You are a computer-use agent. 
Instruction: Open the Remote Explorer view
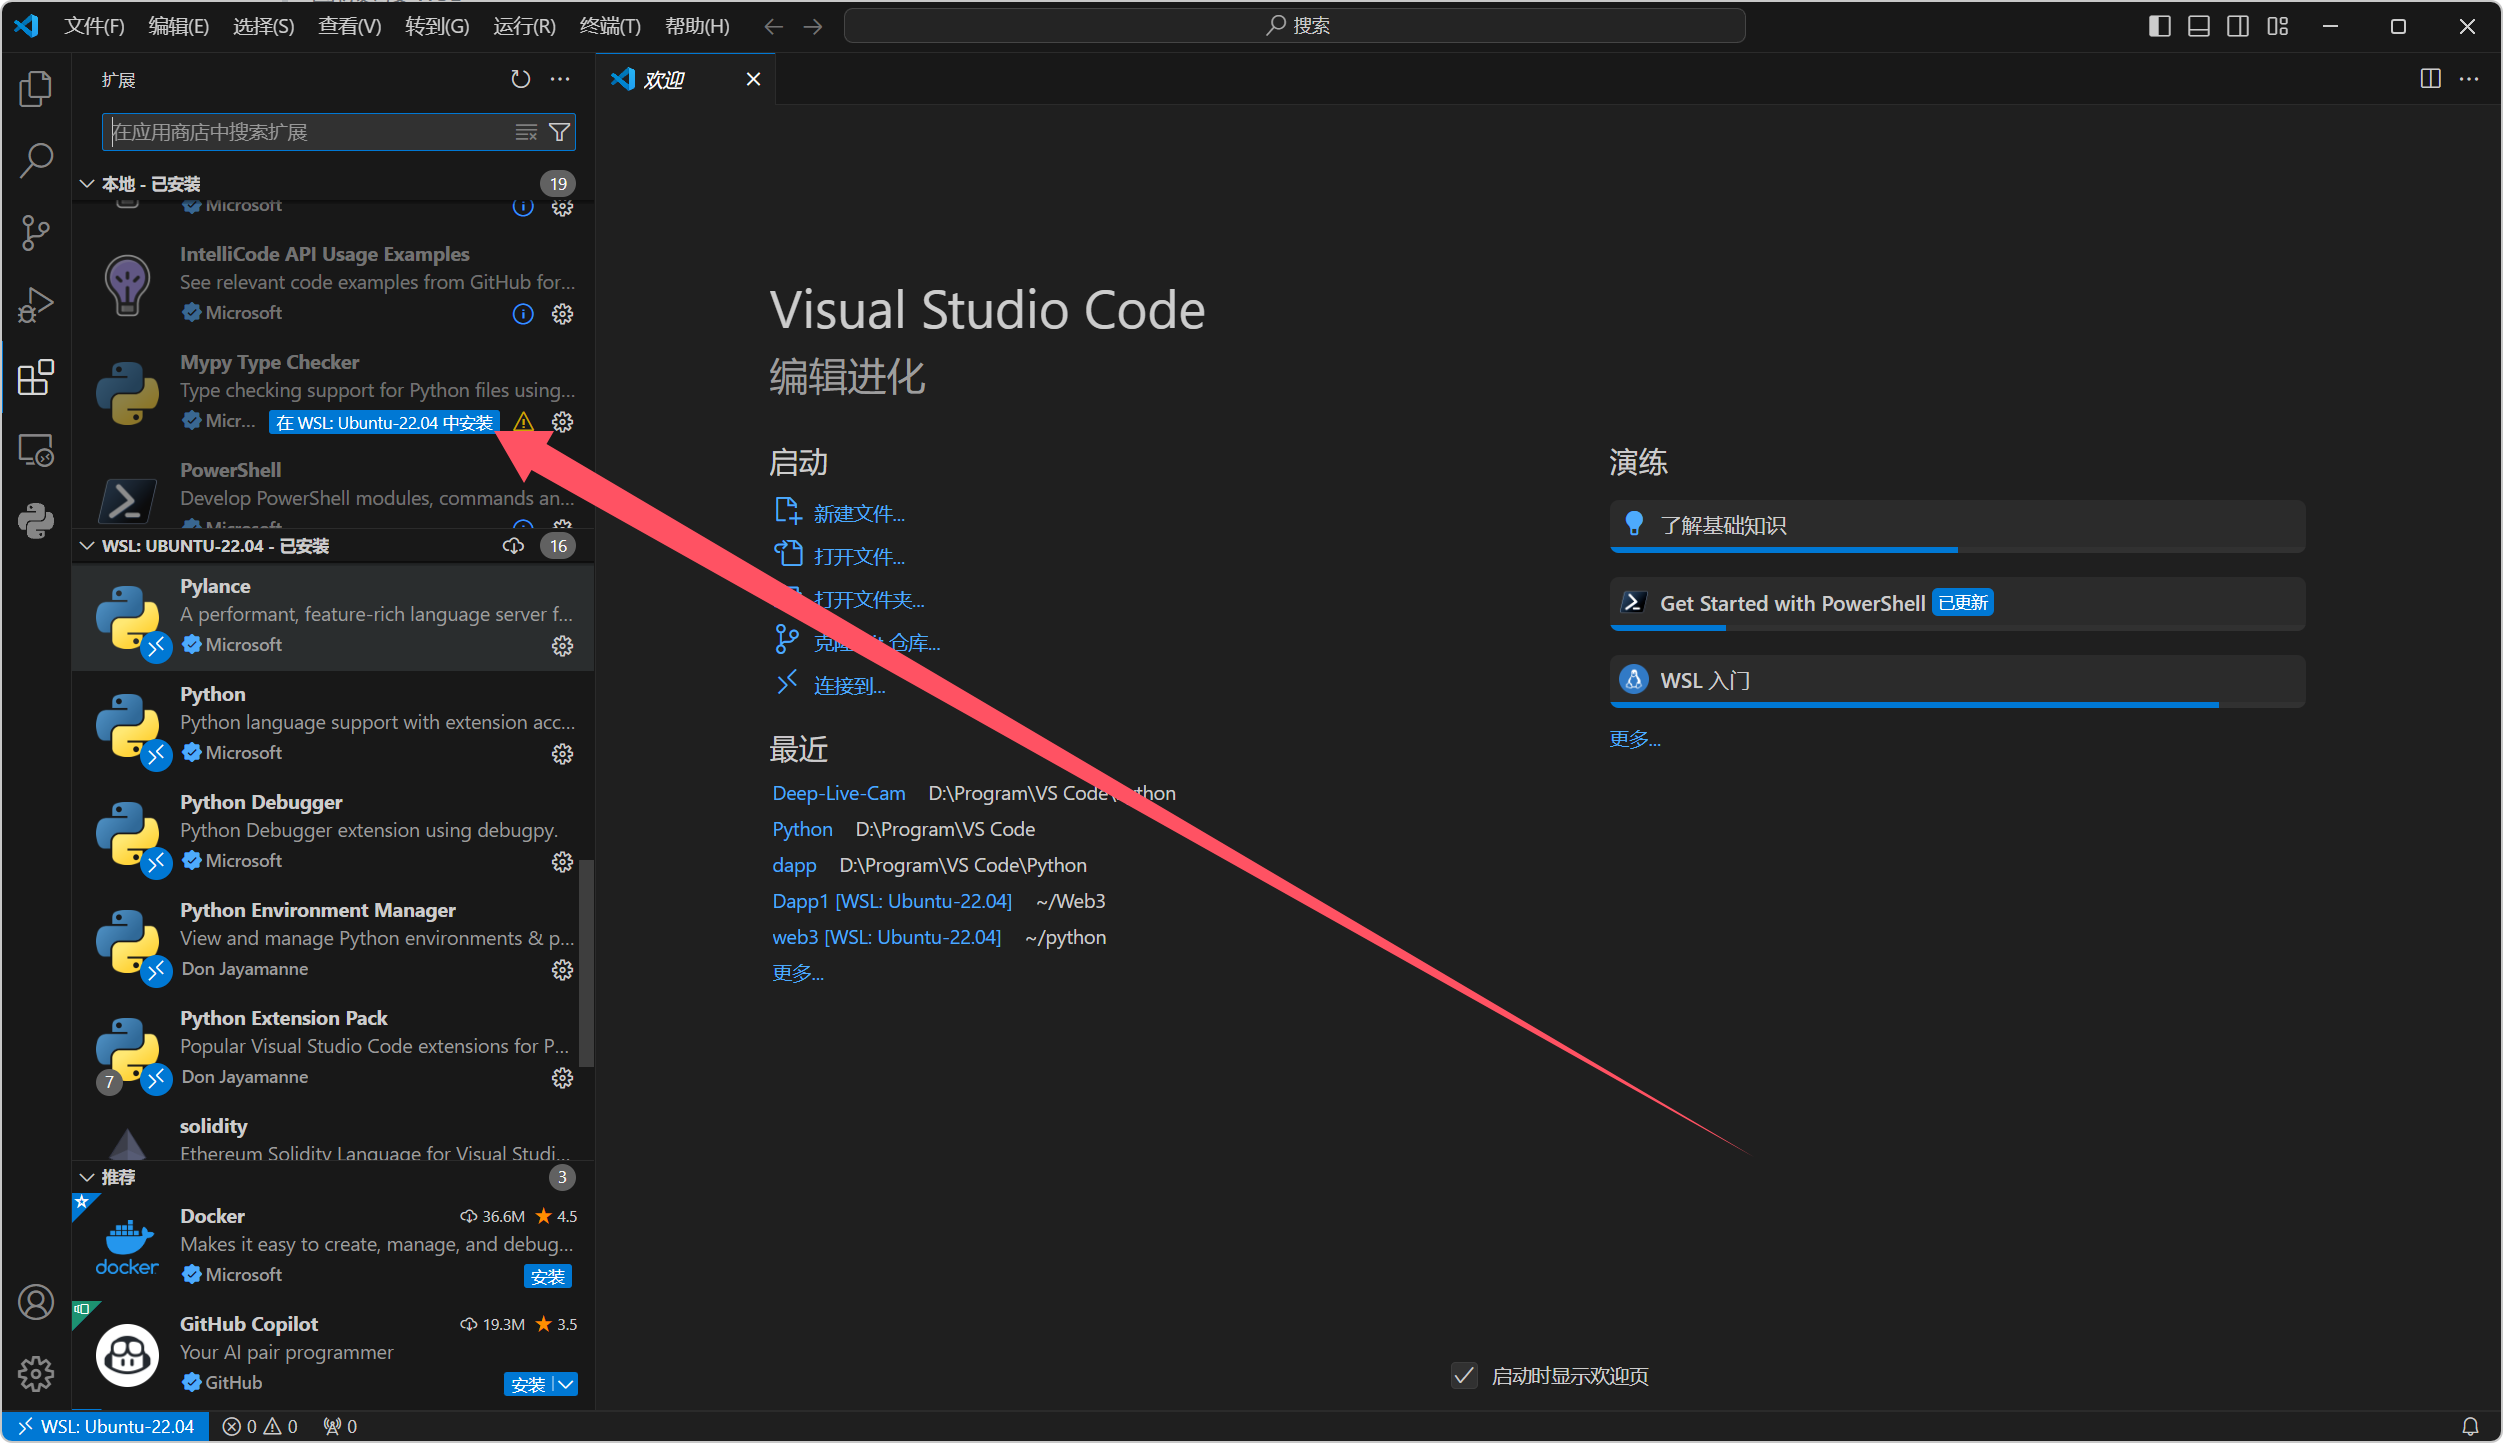36,450
